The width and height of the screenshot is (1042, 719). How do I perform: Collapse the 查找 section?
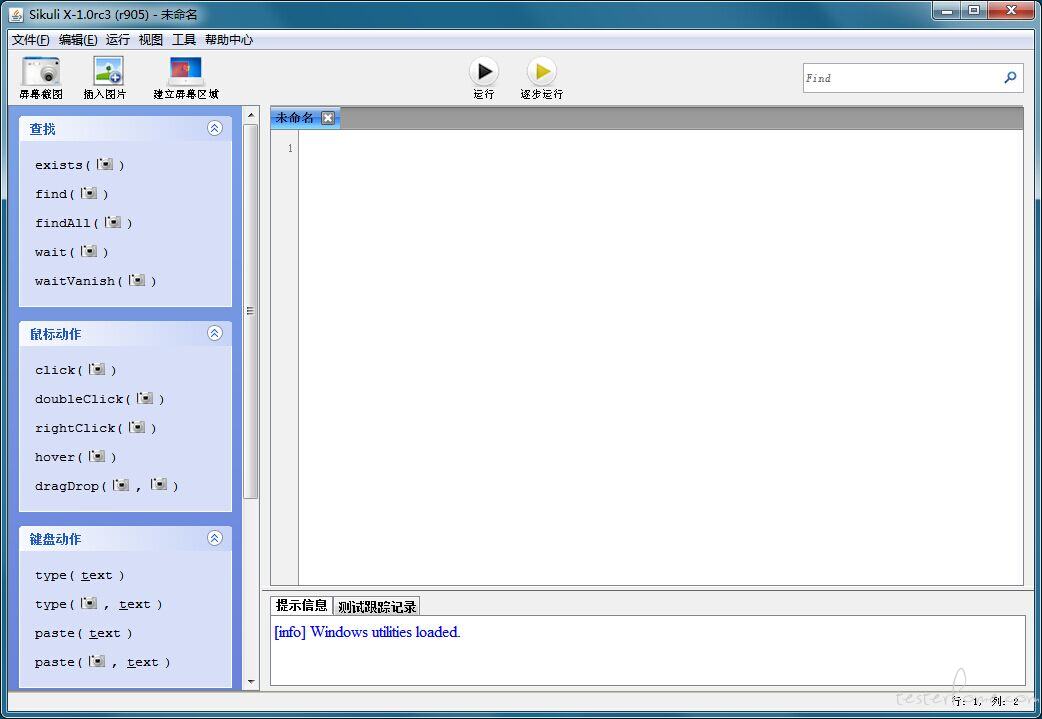[215, 128]
